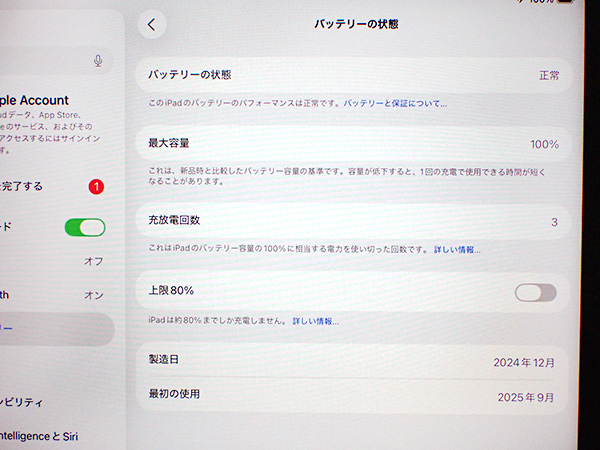The image size is (600, 450).
Task: Tap the 最大容量 row showing 100%
Action: point(354,144)
